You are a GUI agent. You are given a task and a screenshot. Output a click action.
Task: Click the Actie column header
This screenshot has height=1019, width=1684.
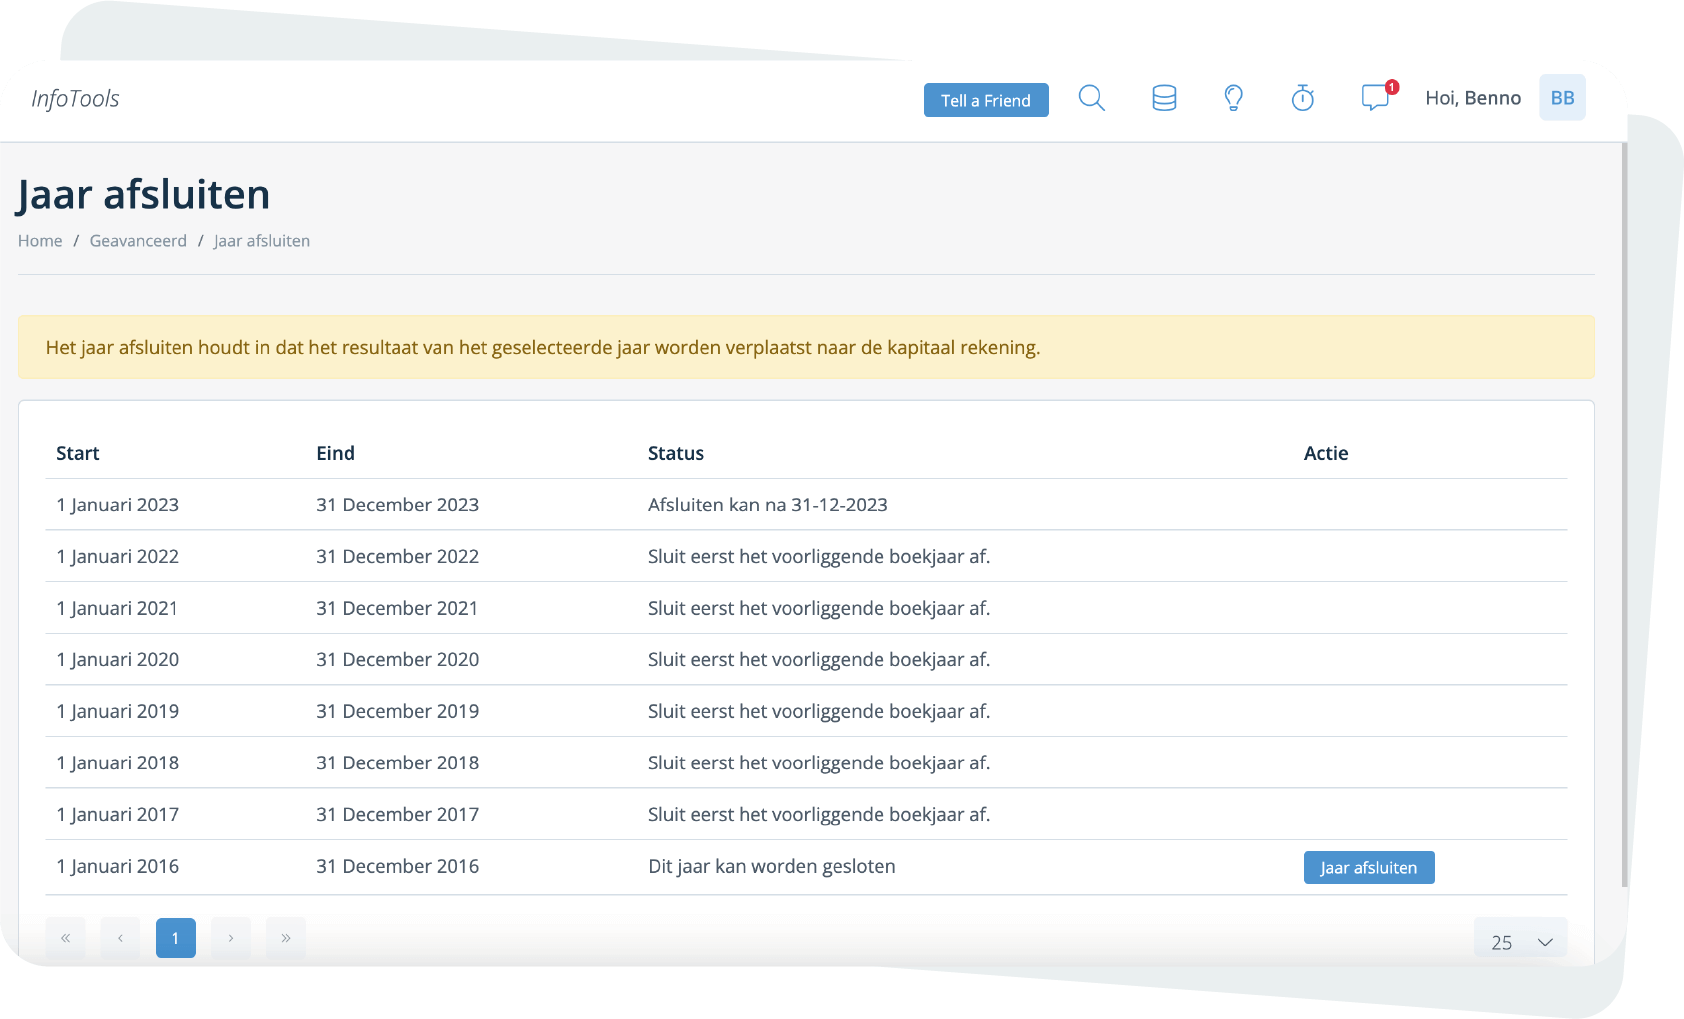1326,453
